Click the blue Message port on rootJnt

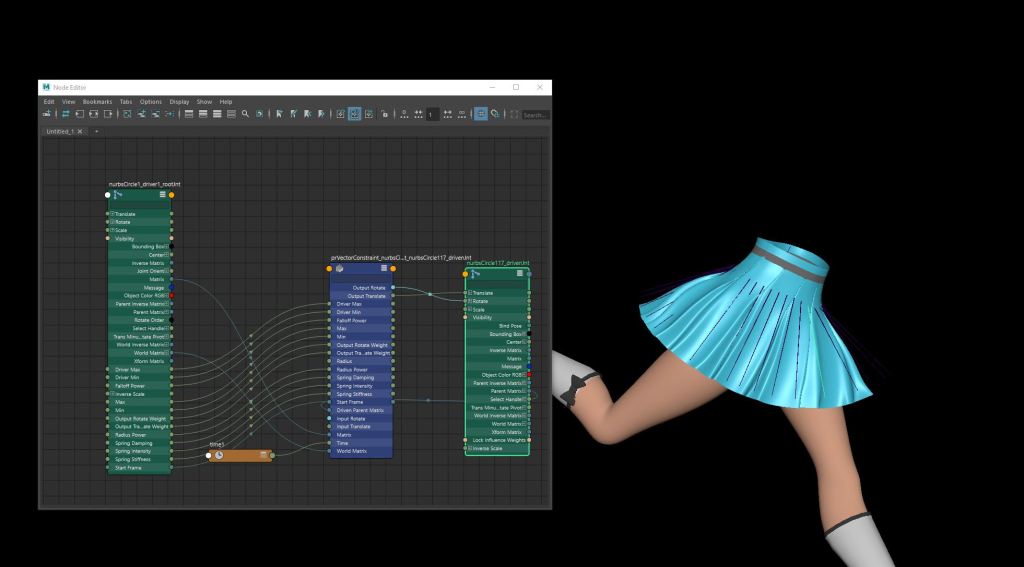pyautogui.click(x=172, y=287)
